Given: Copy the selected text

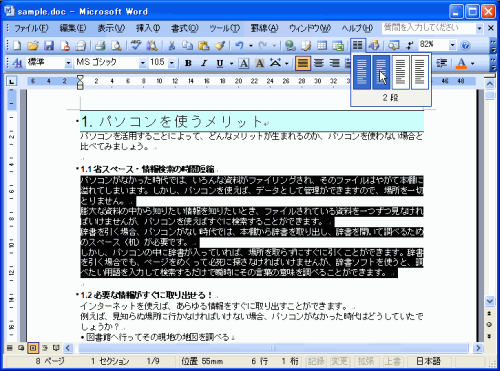Looking at the screenshot, I should (188, 45).
